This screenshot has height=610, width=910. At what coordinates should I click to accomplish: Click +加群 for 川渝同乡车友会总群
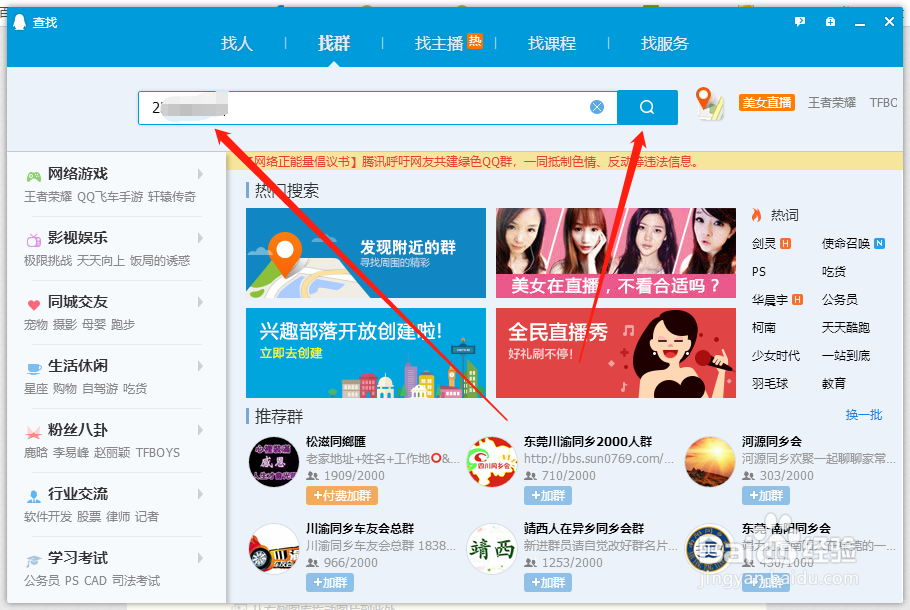tap(330, 583)
